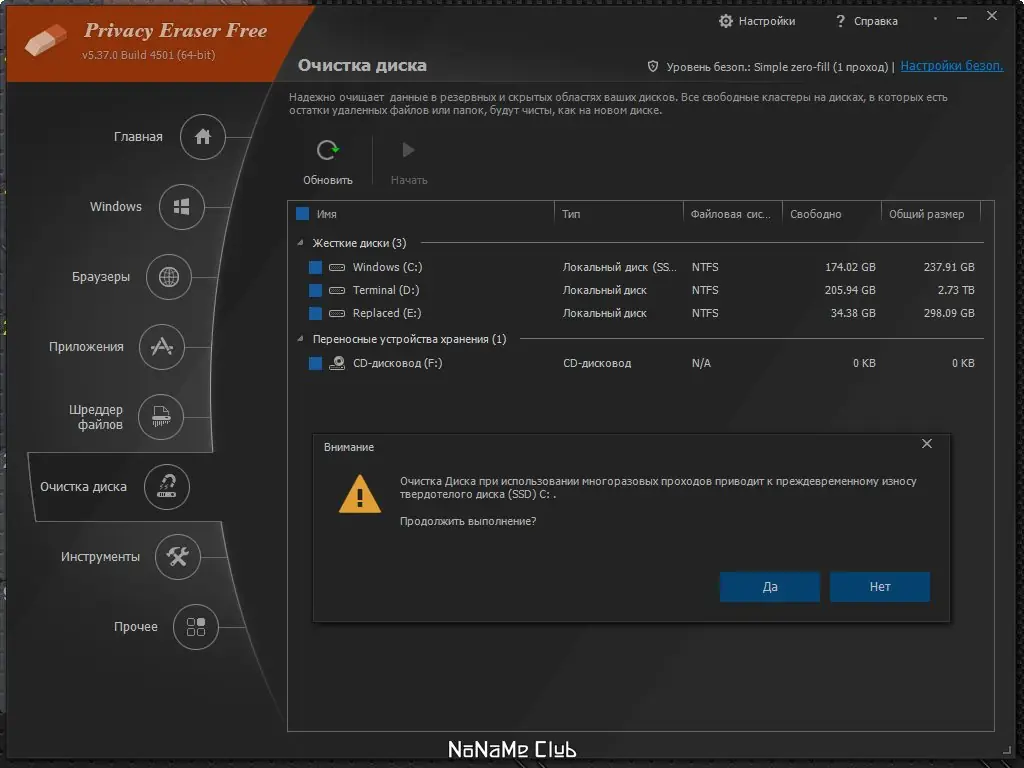
Task: Open the Шреддер файлов shredder icon
Action: [161, 417]
